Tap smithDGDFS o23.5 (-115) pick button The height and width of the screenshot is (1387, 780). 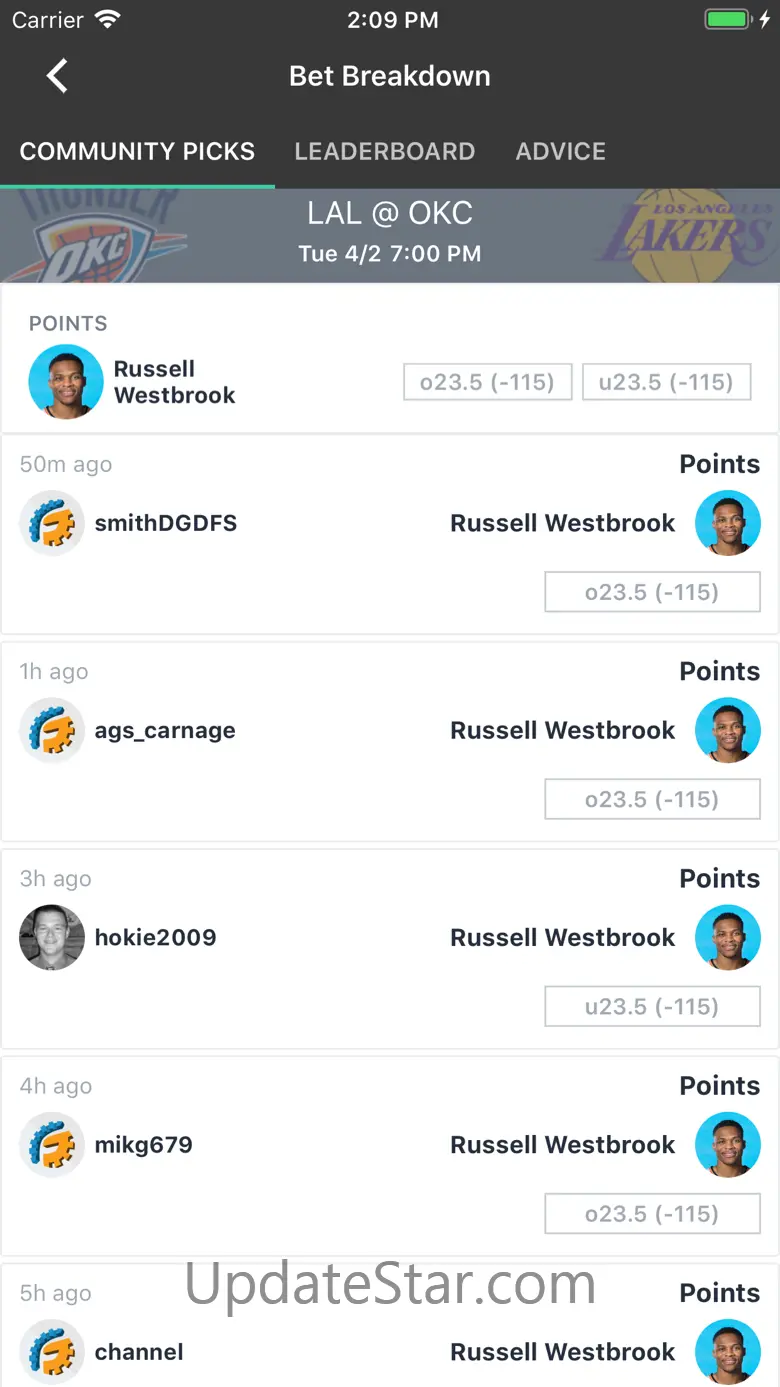pyautogui.click(x=652, y=592)
